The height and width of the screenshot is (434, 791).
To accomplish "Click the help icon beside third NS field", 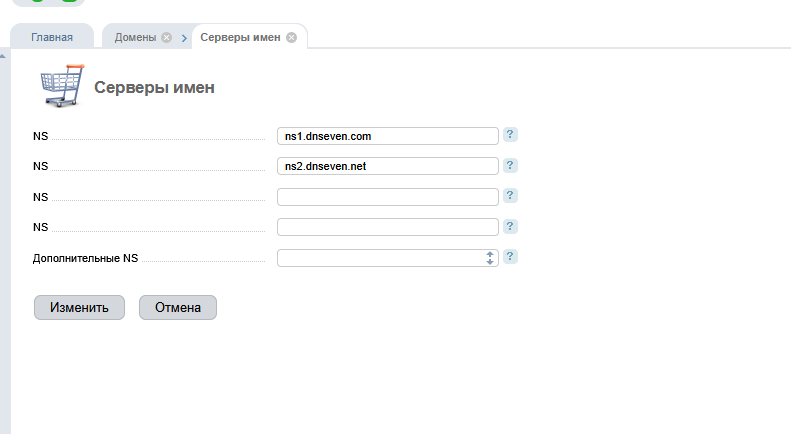I will click(x=510, y=196).
